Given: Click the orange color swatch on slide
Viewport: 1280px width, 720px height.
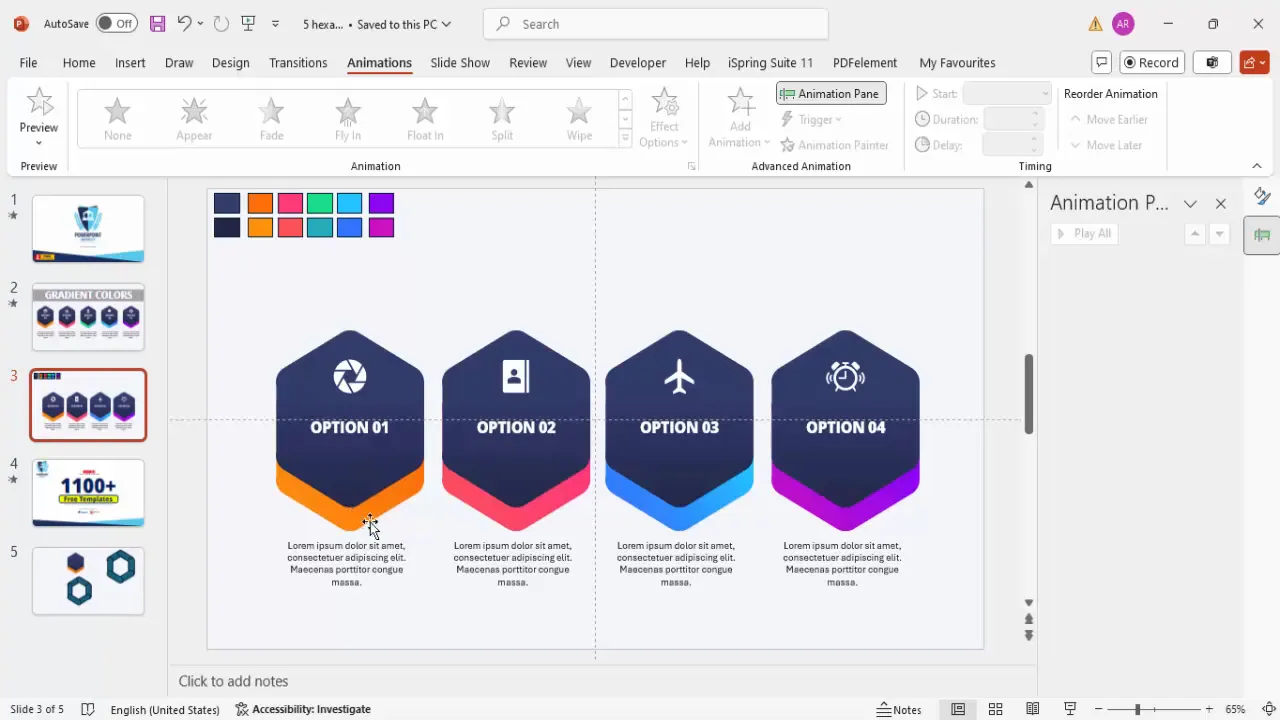Looking at the screenshot, I should pyautogui.click(x=260, y=204).
